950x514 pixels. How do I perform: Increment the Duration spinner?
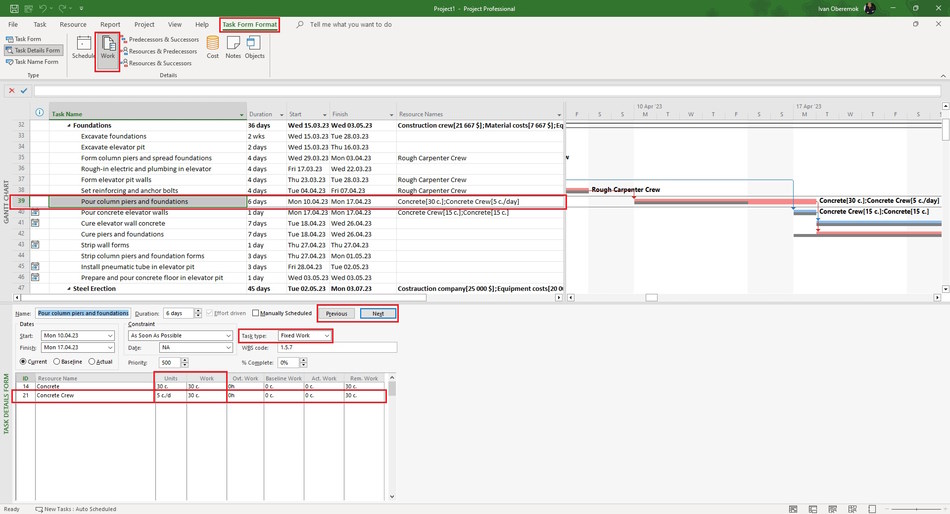(x=198, y=311)
